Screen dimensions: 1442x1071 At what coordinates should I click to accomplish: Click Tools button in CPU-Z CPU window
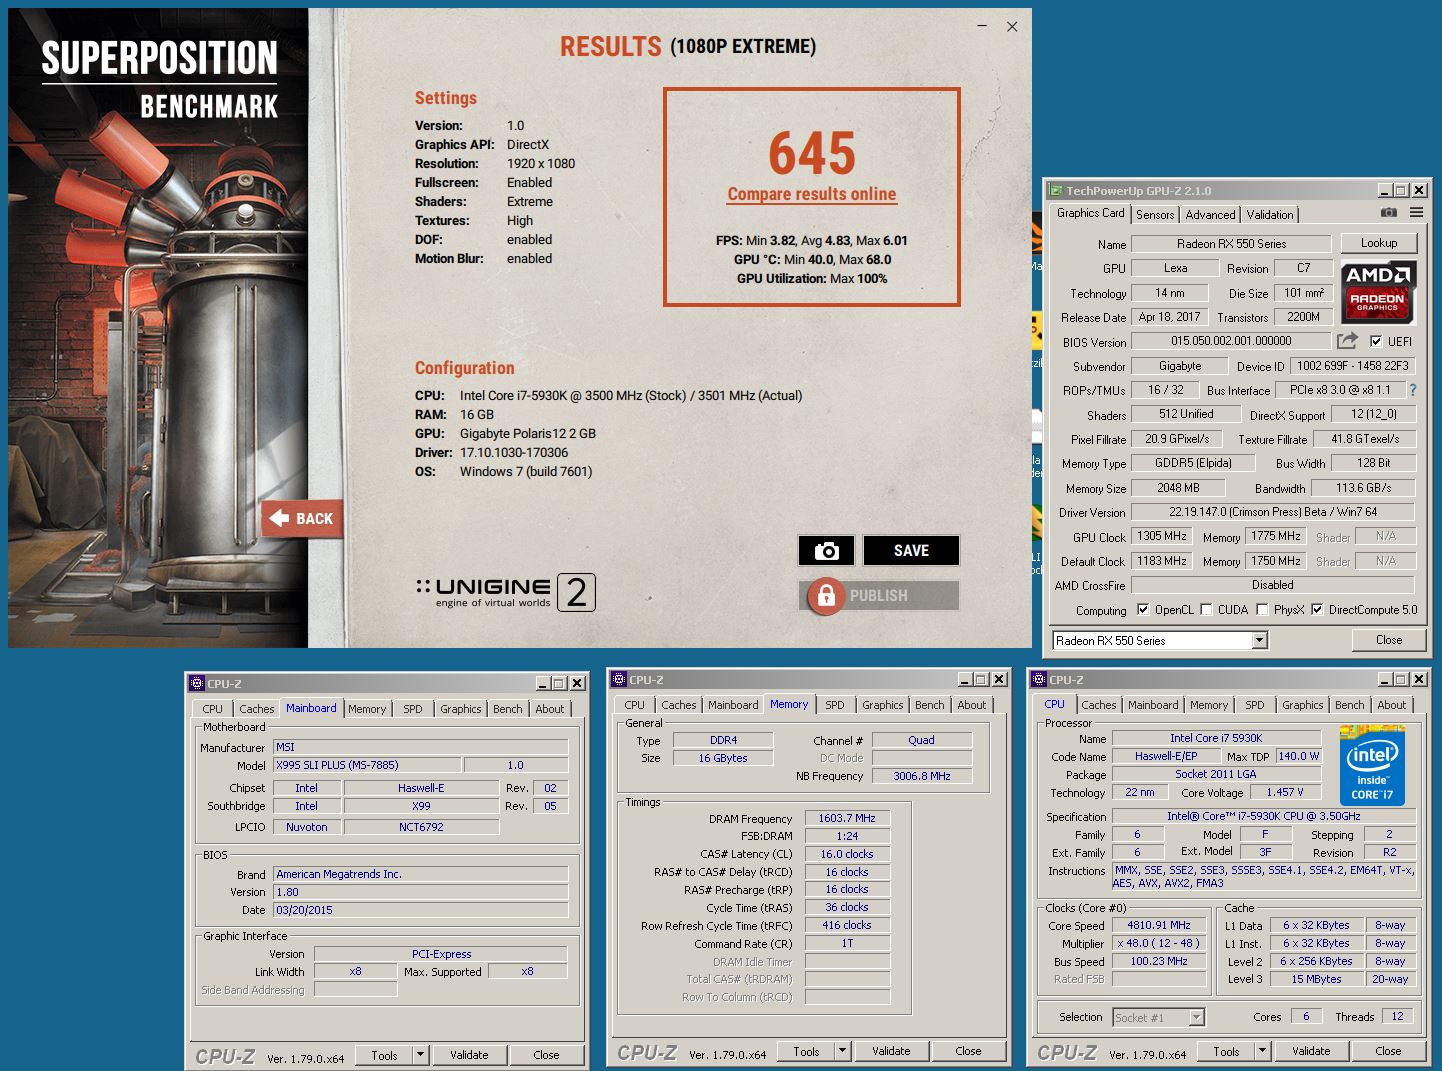(1227, 1051)
